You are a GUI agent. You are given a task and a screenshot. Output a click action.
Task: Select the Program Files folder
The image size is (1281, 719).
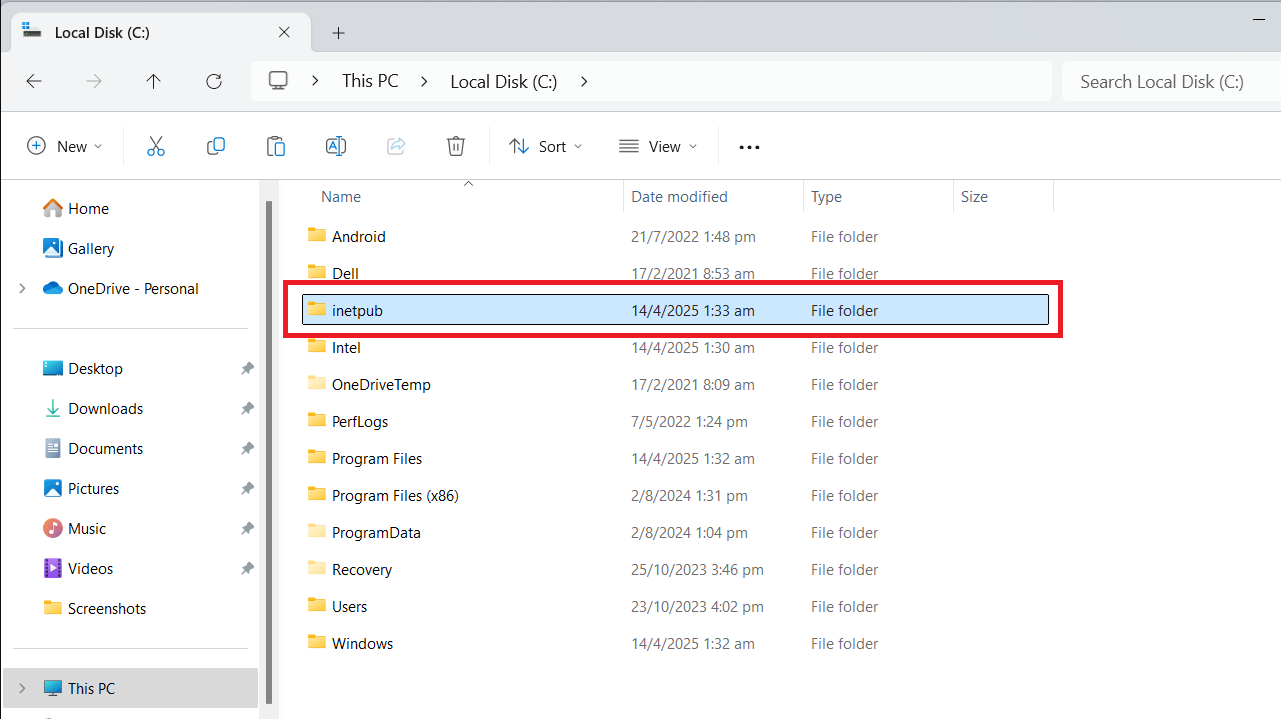tap(675, 459)
